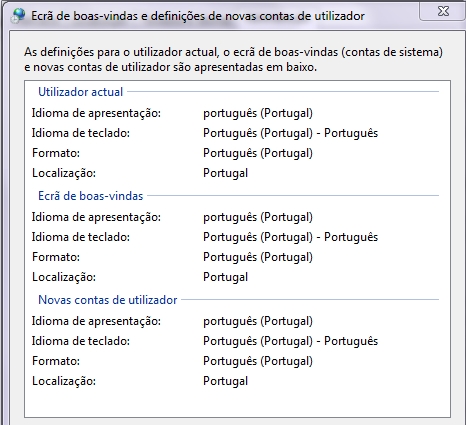This screenshot has height=425, width=466.
Task: Click 'Idioma de teclado' label under Novas contas
Action: [81, 341]
